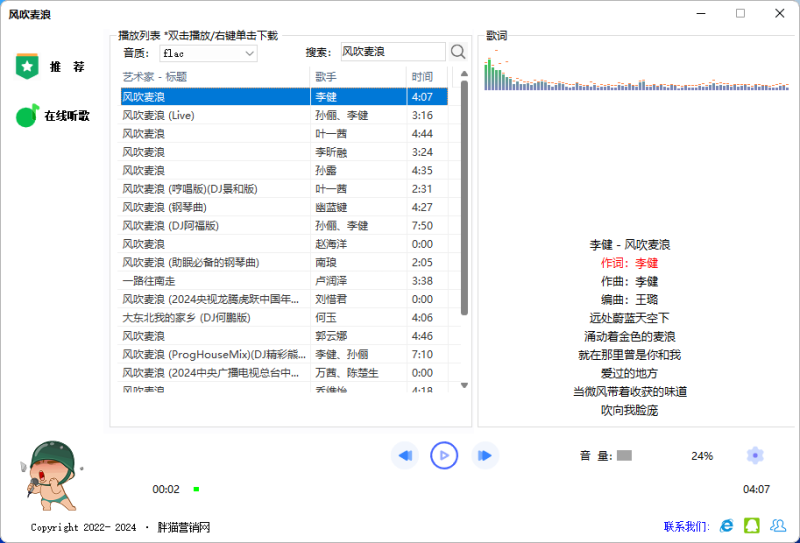Viewport: 800px width, 543px height.
Task: Click the singing cartoon mascot image
Action: 50,475
